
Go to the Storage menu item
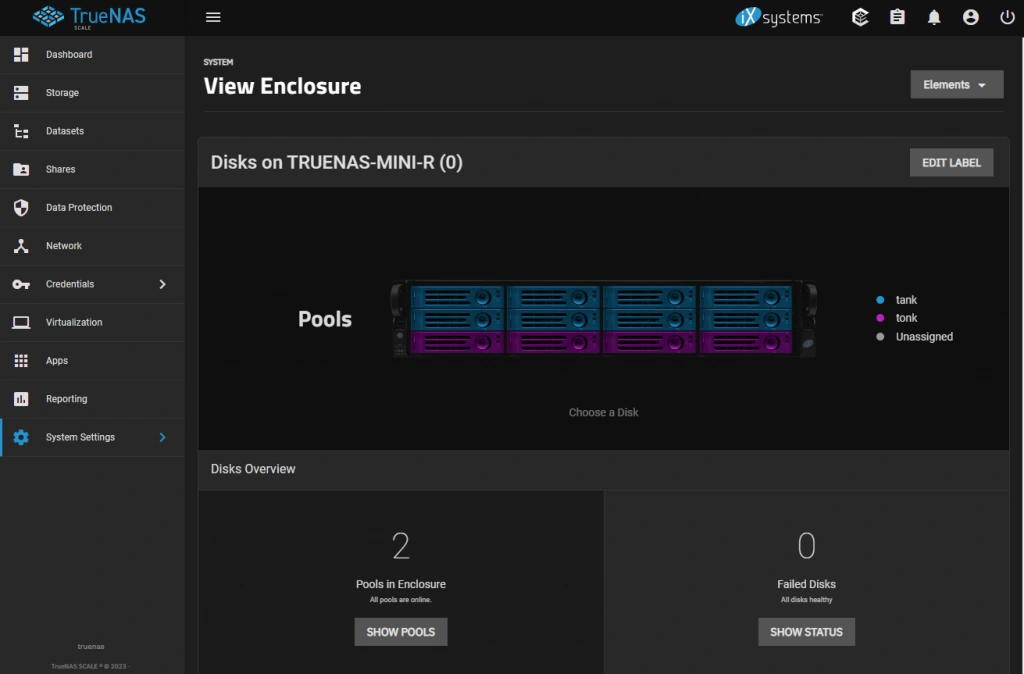tap(92, 93)
